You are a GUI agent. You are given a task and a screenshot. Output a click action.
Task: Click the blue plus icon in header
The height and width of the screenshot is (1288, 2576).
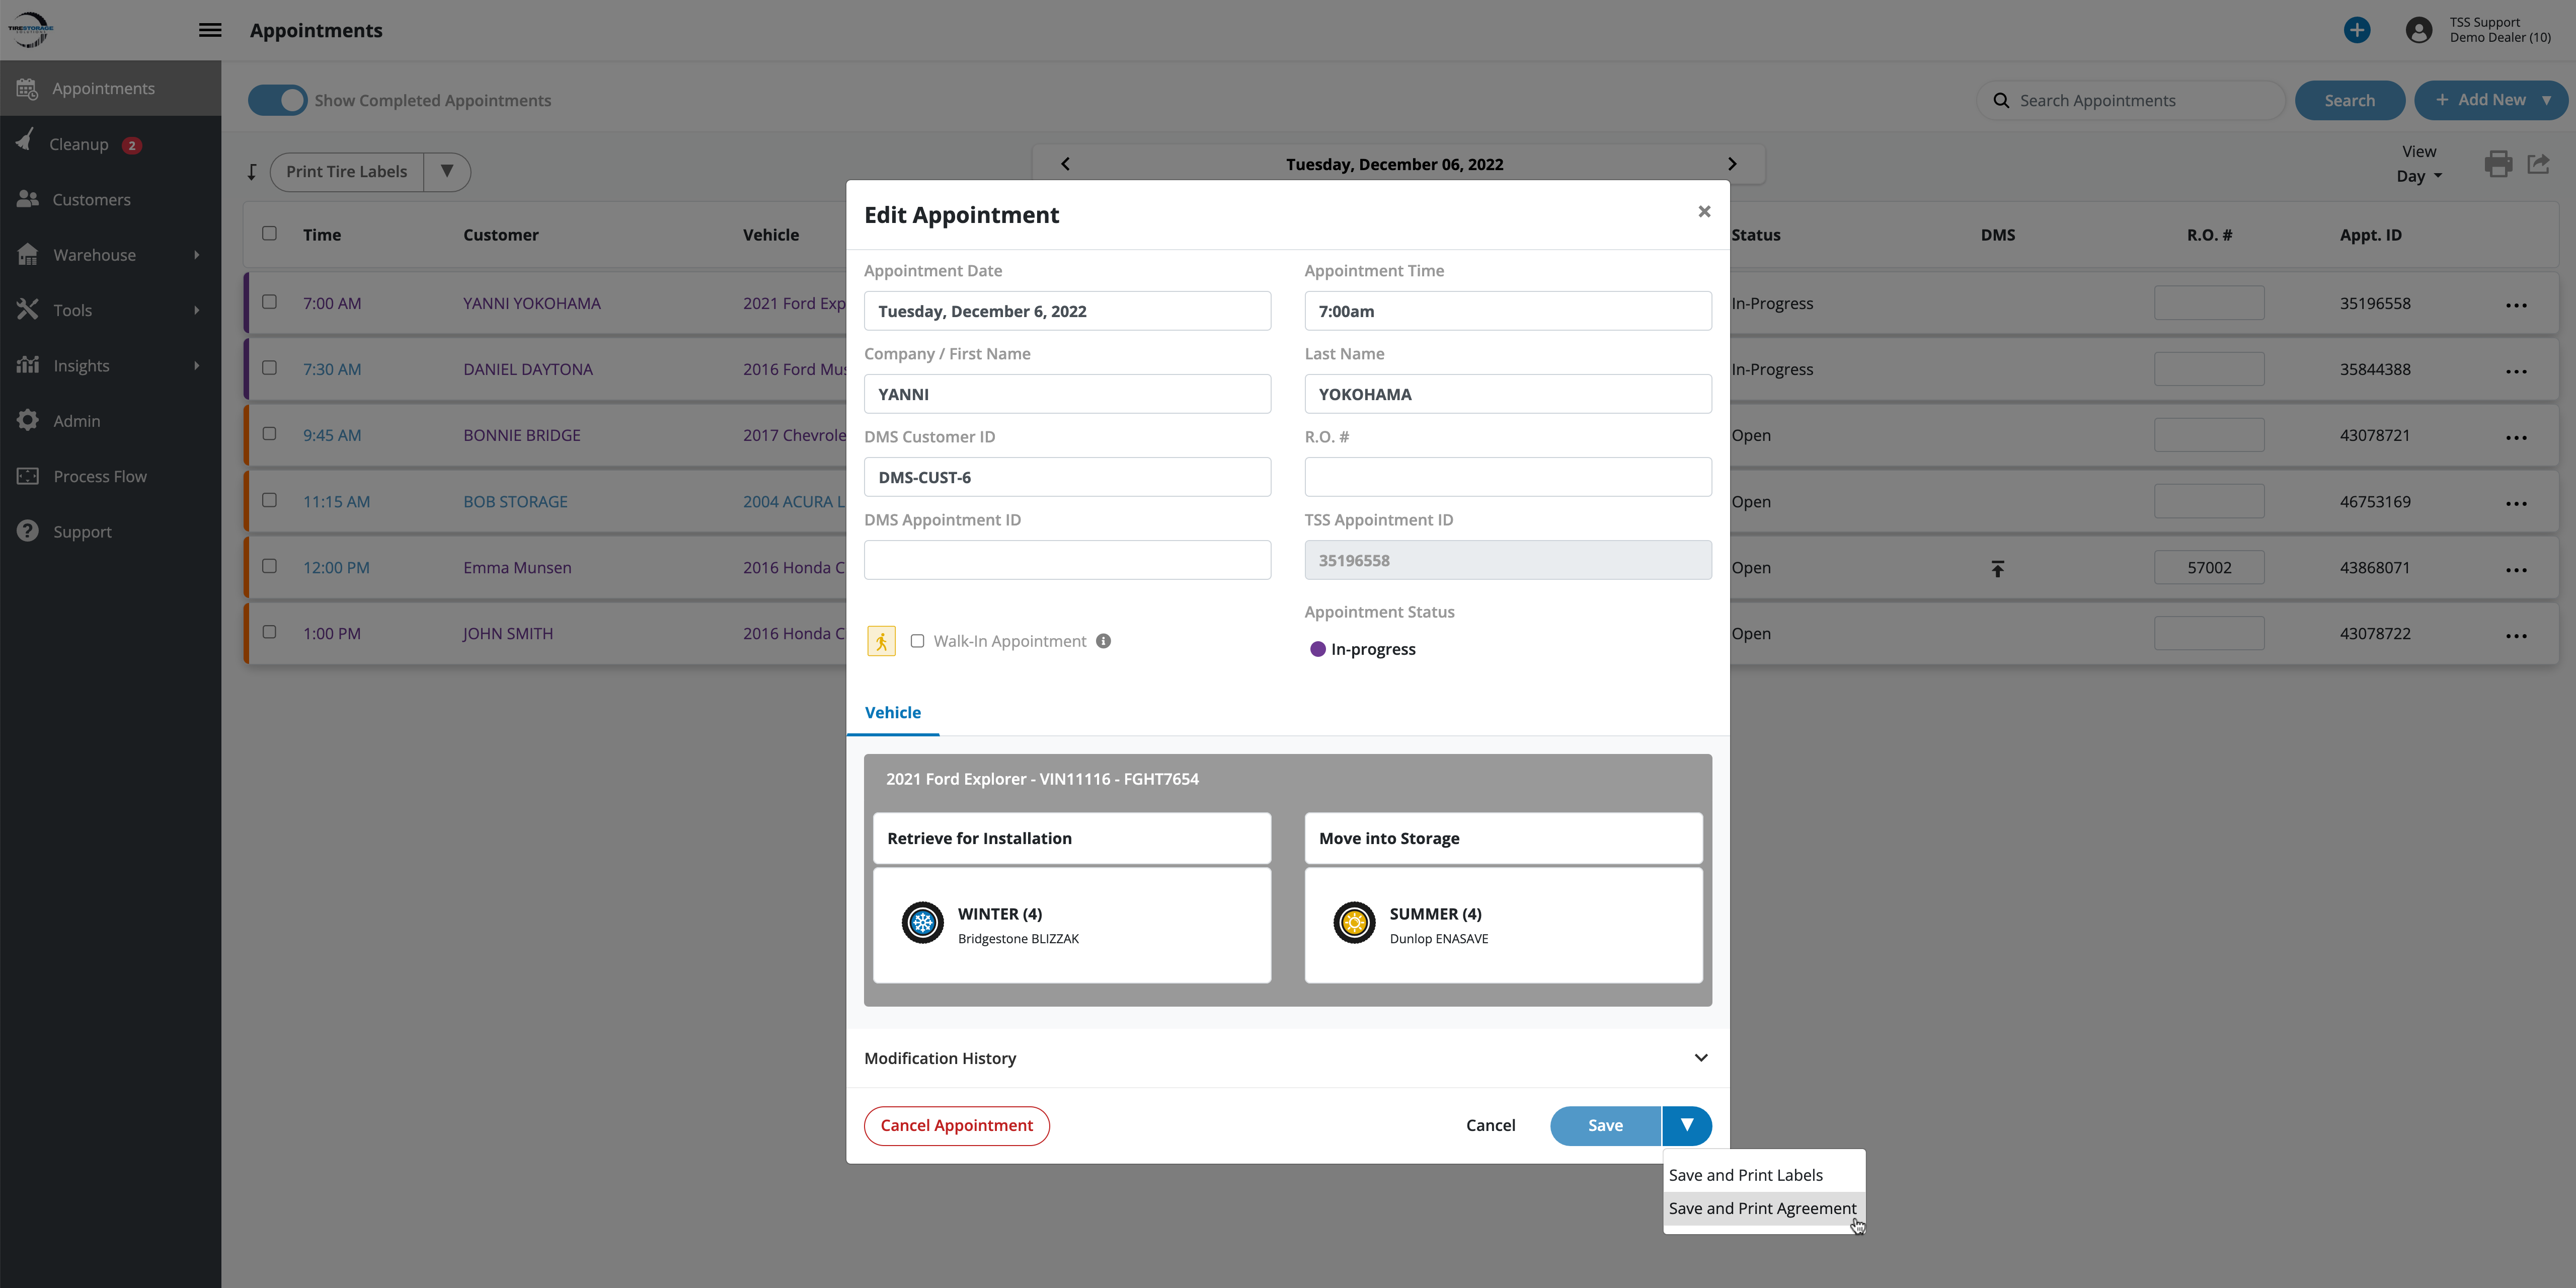[2356, 30]
